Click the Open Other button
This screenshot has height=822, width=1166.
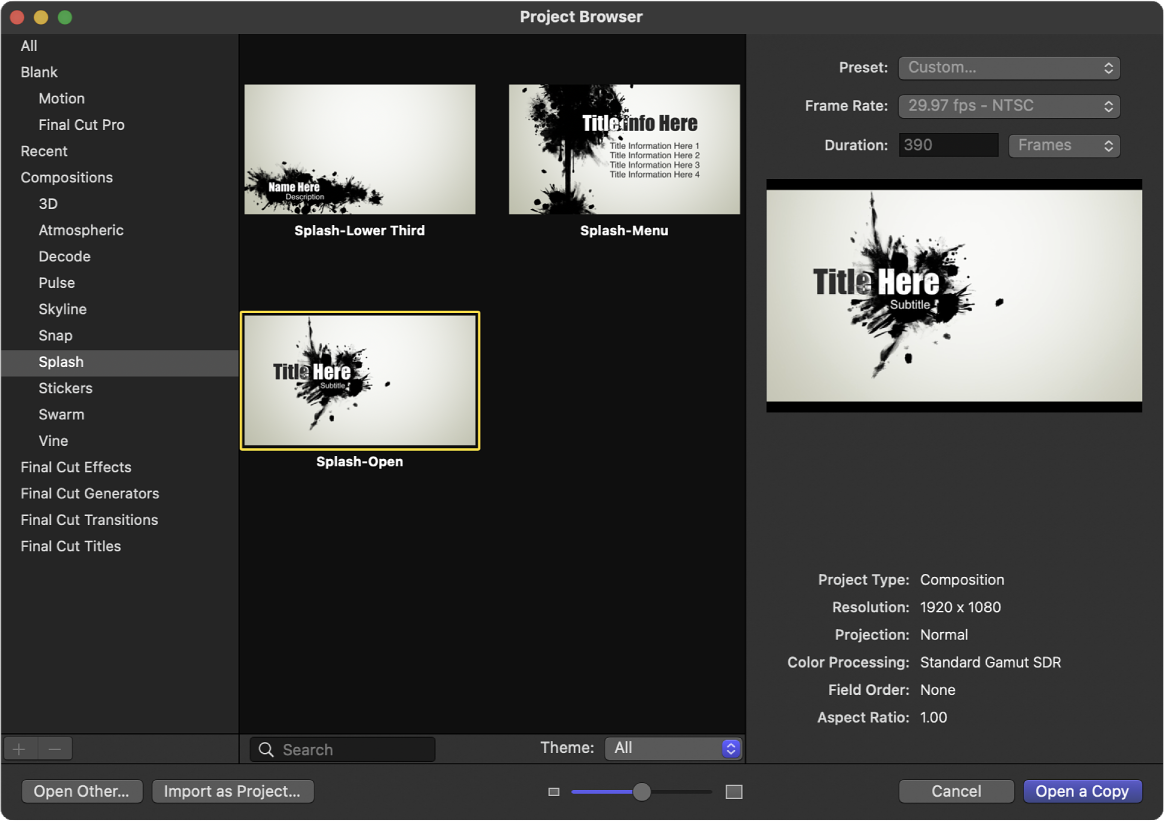82,791
